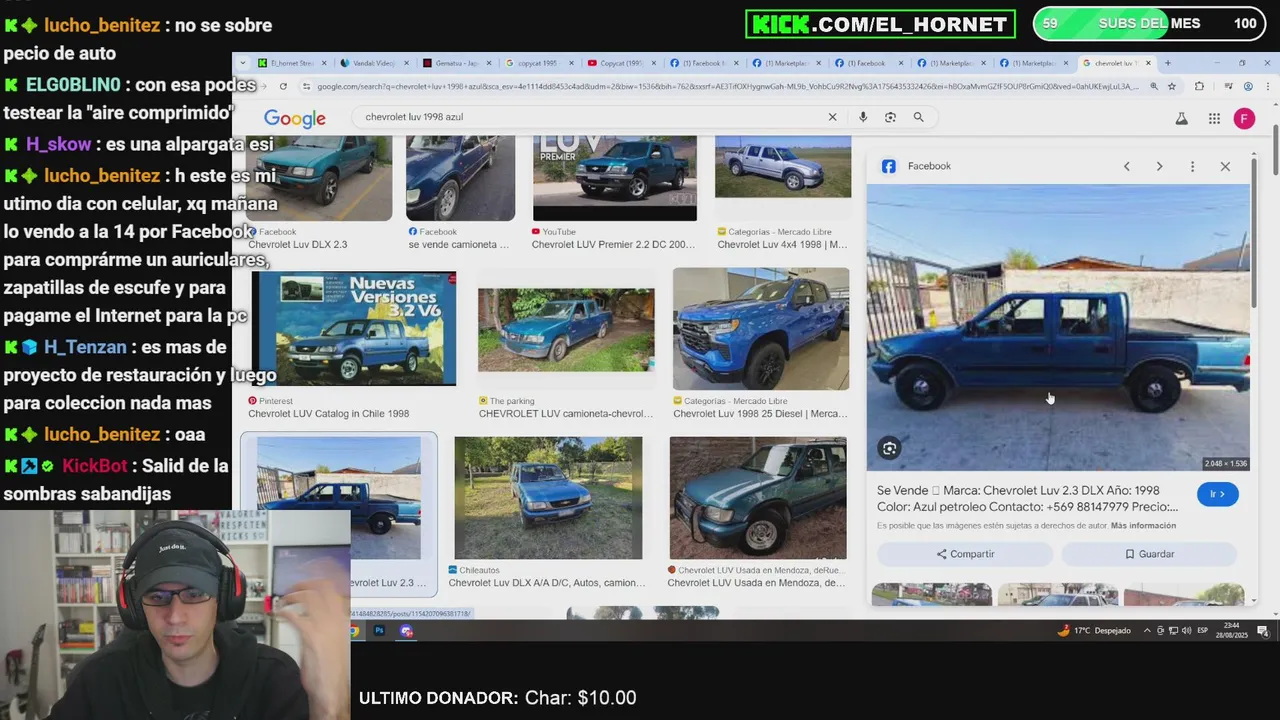This screenshot has height=720, width=1280.
Task: Open 'se vende camioneta' Facebook image
Action: click(x=460, y=178)
